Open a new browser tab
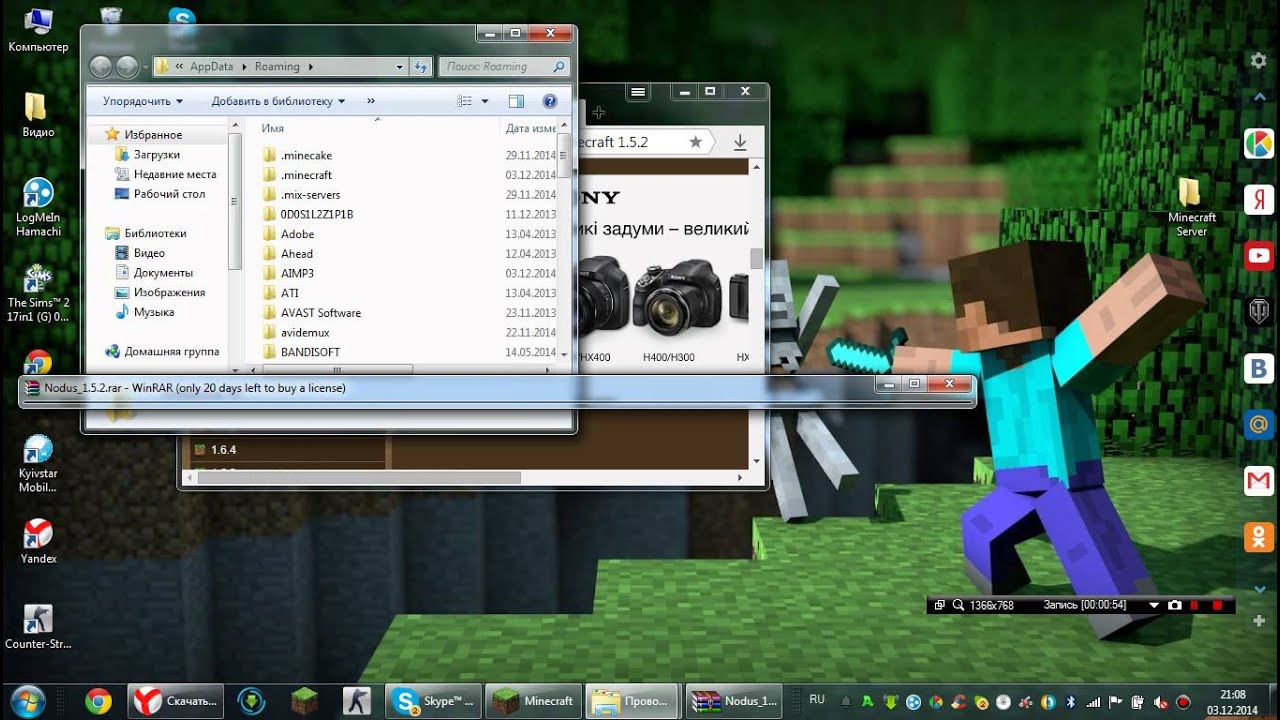The height and width of the screenshot is (720, 1280). pos(599,113)
